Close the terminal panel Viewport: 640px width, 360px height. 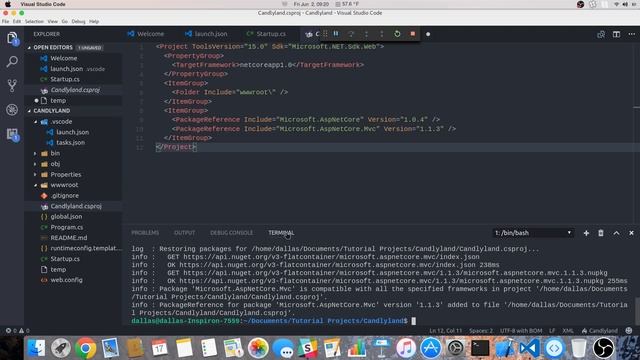631,233
